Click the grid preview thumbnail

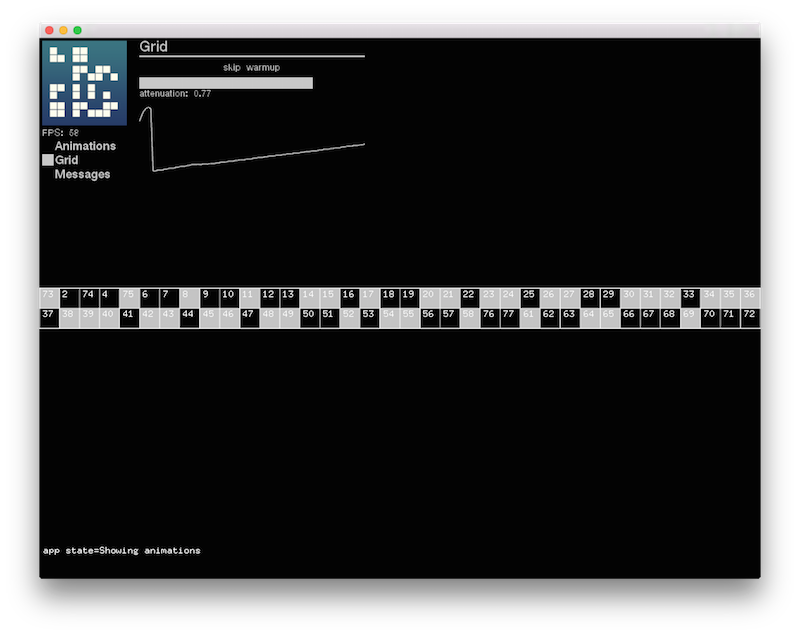[x=84, y=82]
